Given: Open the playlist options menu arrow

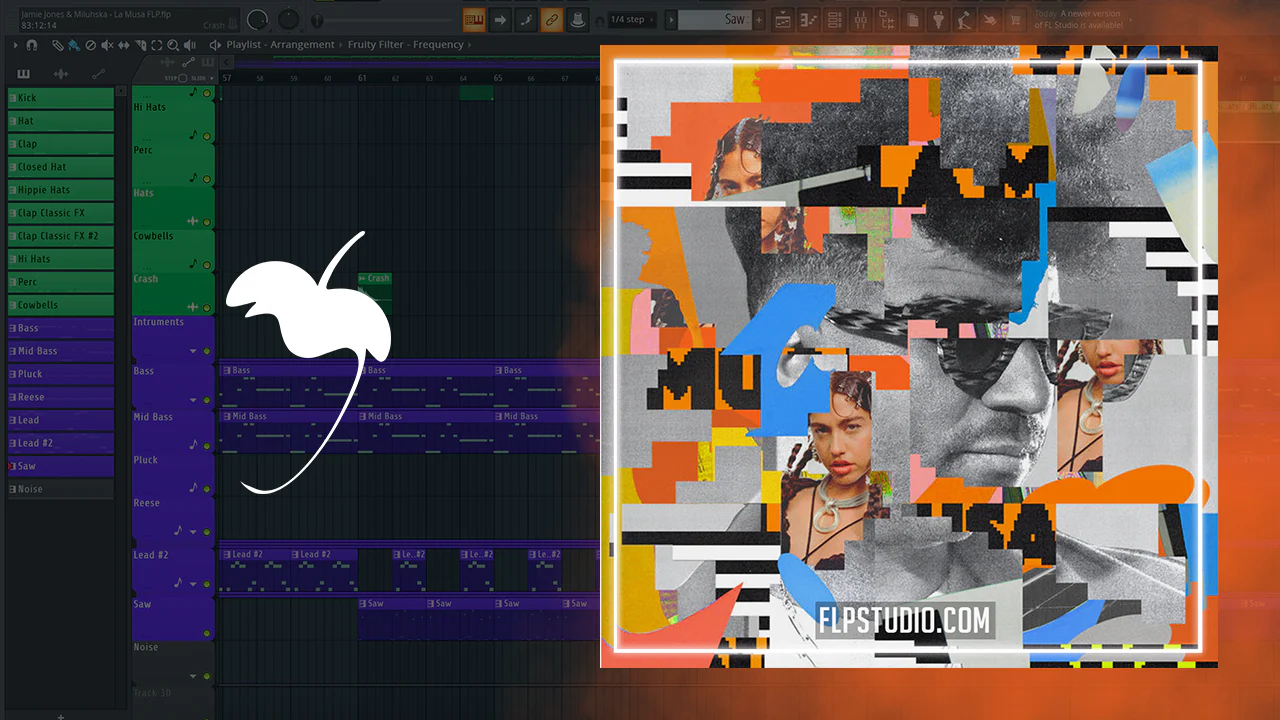Looking at the screenshot, I should [16, 45].
